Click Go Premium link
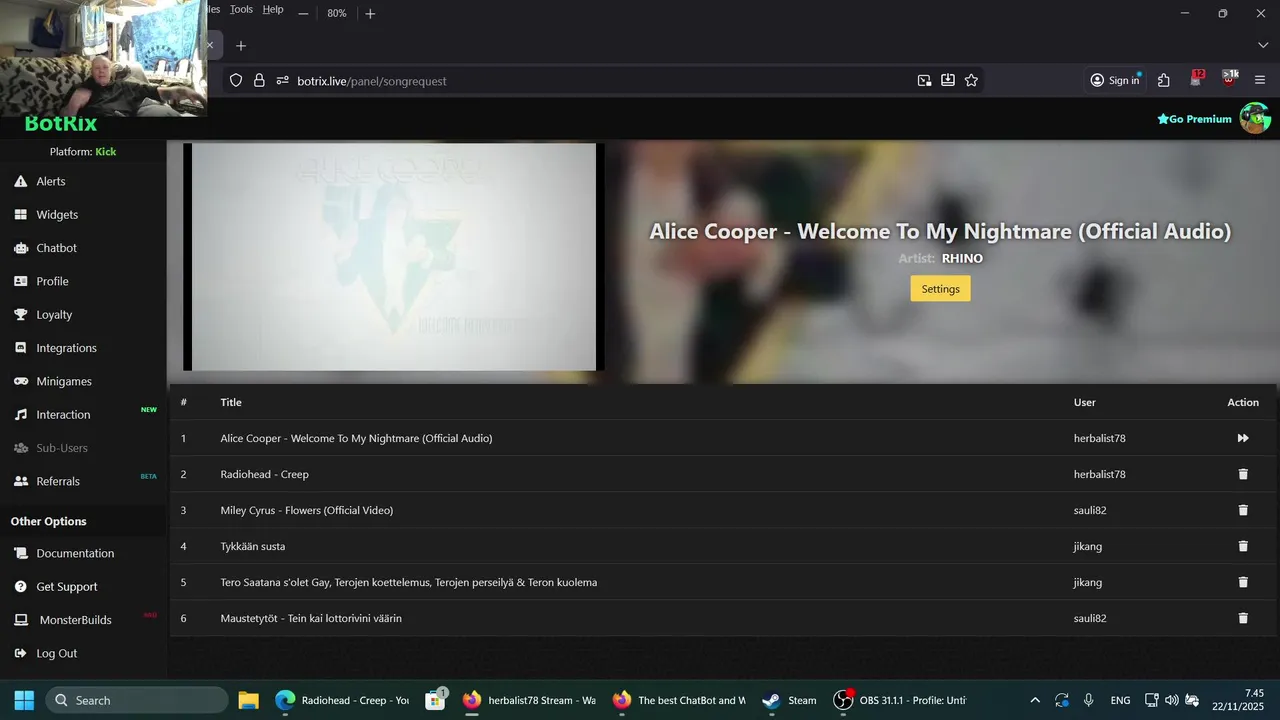 (x=1194, y=119)
